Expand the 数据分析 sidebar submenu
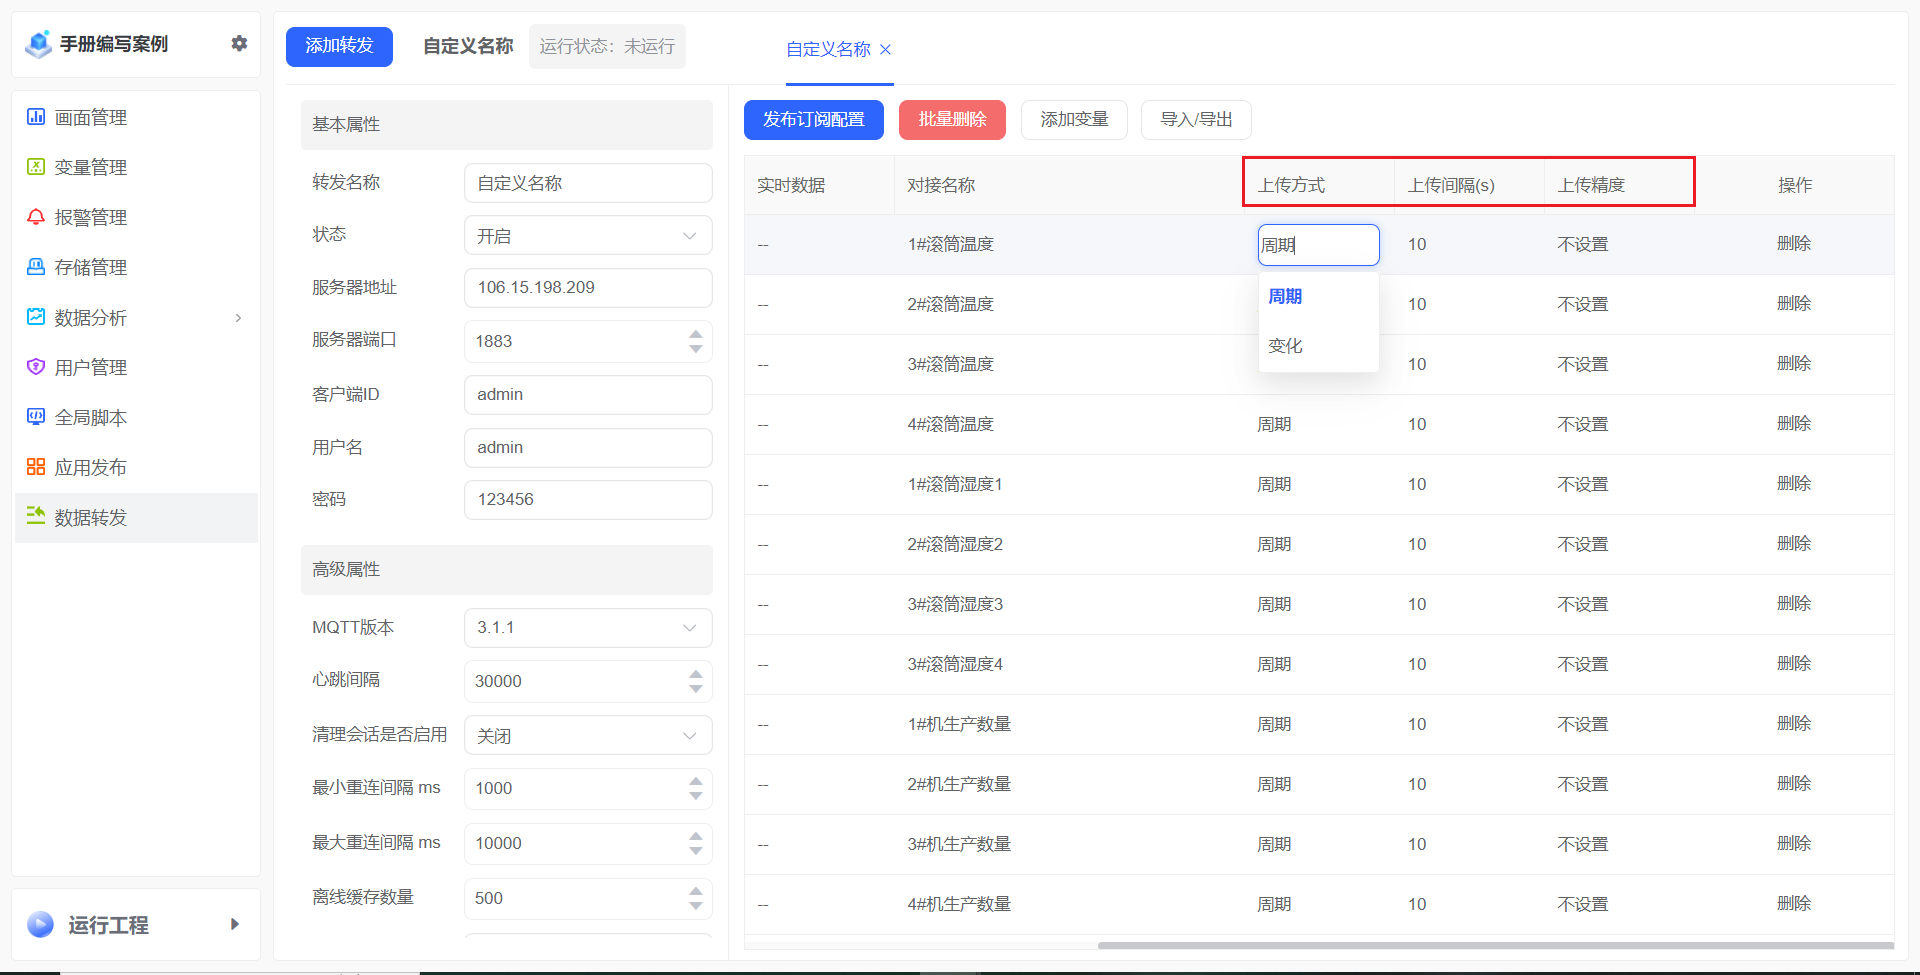This screenshot has height=975, width=1920. pyautogui.click(x=238, y=317)
